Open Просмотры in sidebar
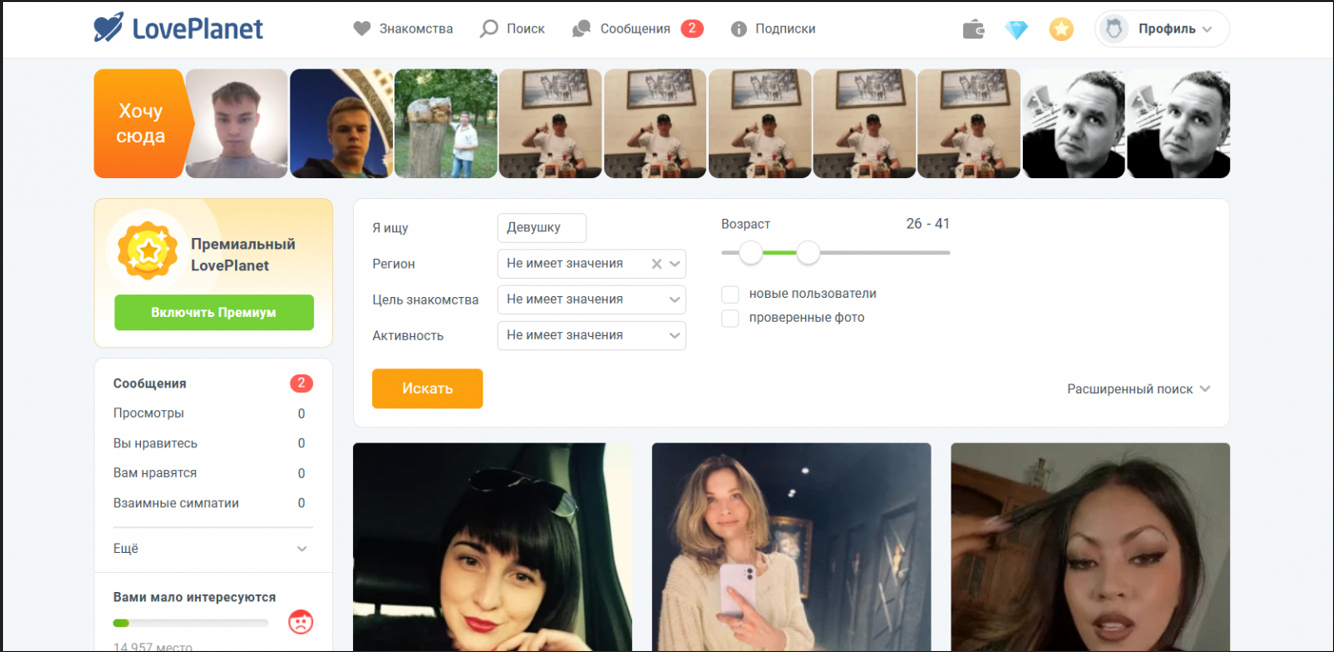 tap(149, 413)
